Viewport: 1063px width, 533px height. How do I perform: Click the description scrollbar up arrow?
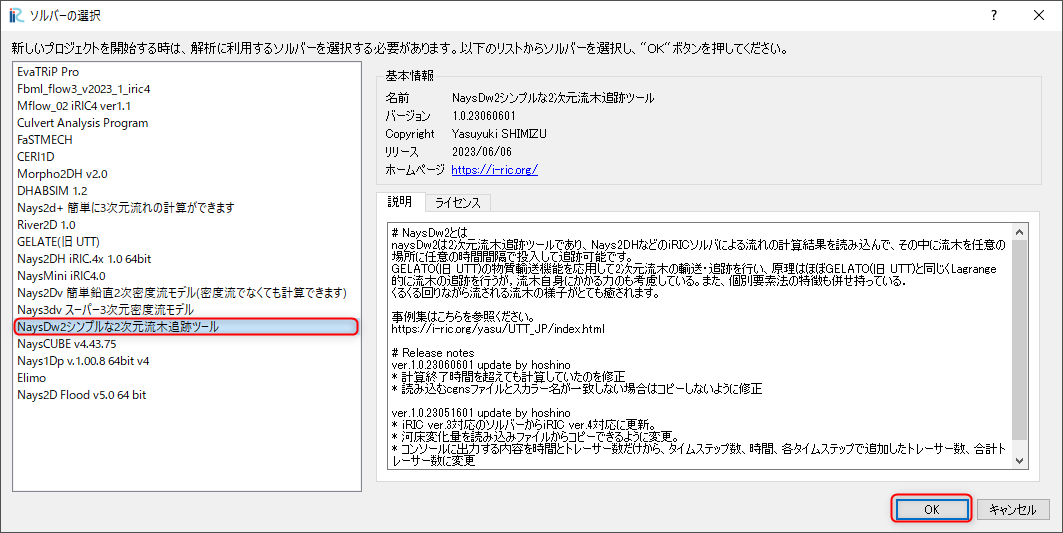coord(1020,232)
